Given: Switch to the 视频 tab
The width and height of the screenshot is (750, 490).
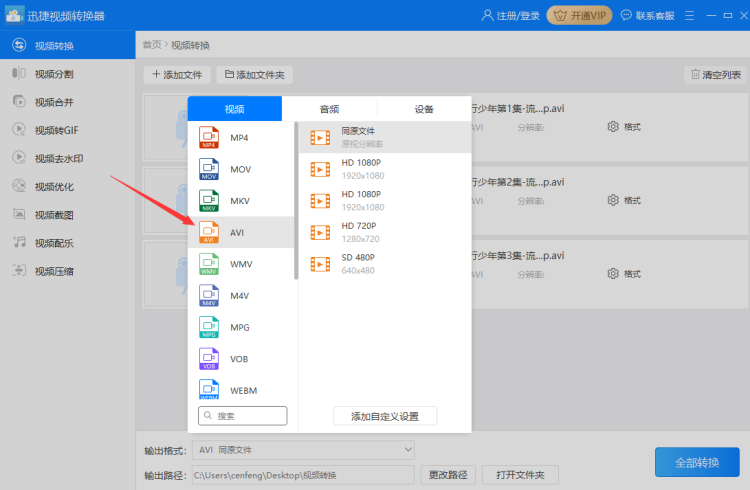Looking at the screenshot, I should 235,109.
